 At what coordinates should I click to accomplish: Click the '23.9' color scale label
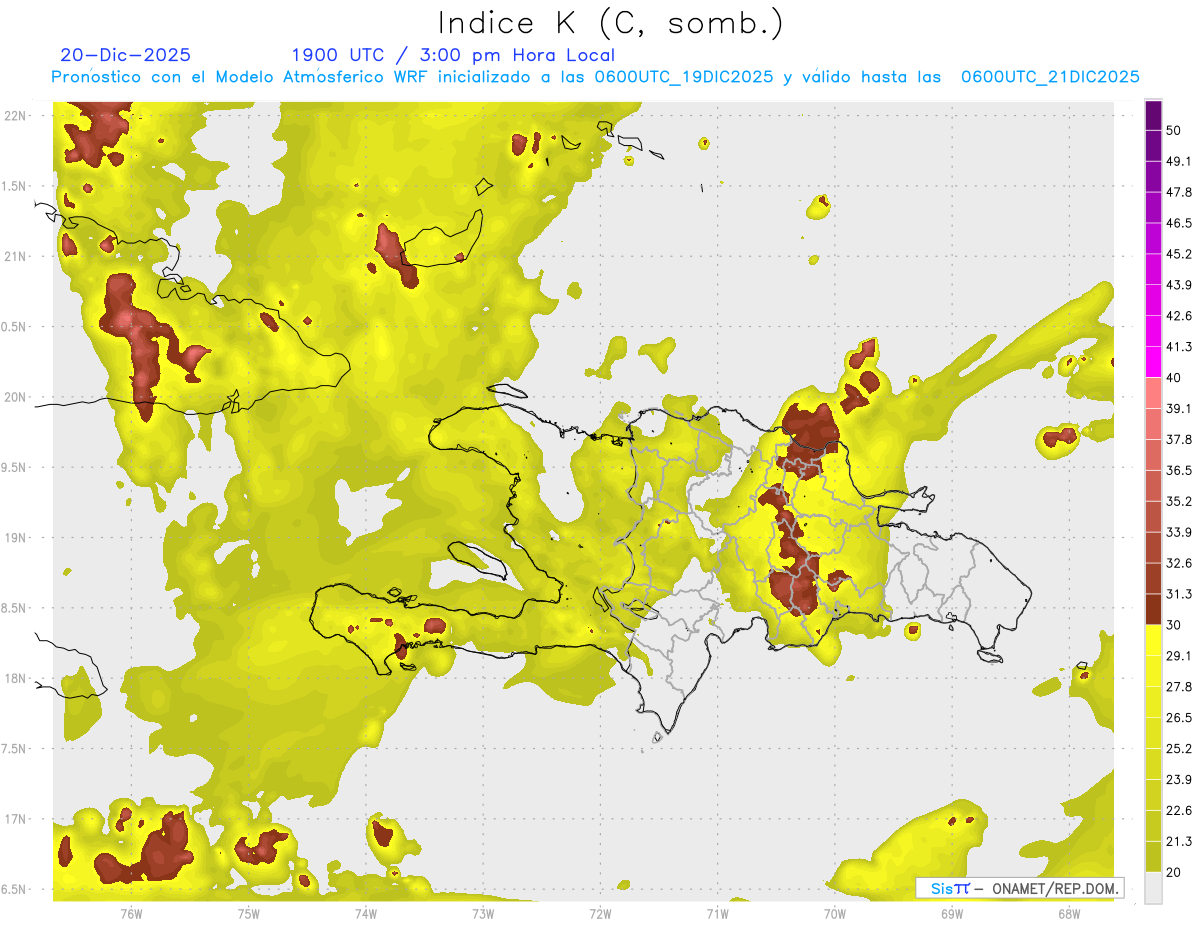pos(1179,780)
